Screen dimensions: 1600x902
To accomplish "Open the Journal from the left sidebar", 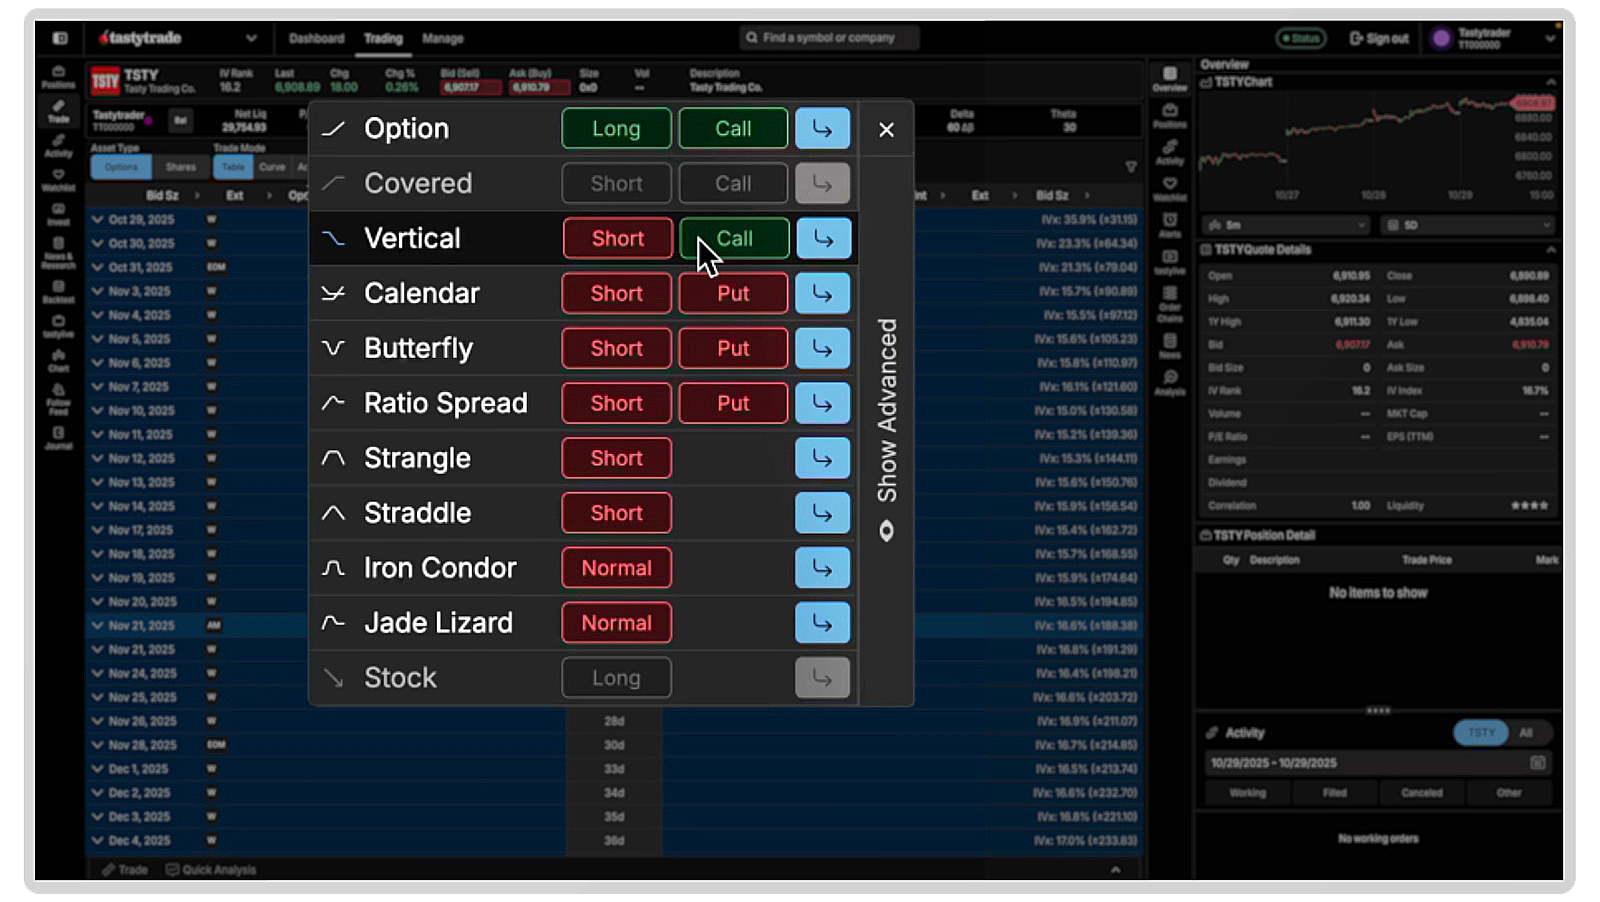I will 58,435.
